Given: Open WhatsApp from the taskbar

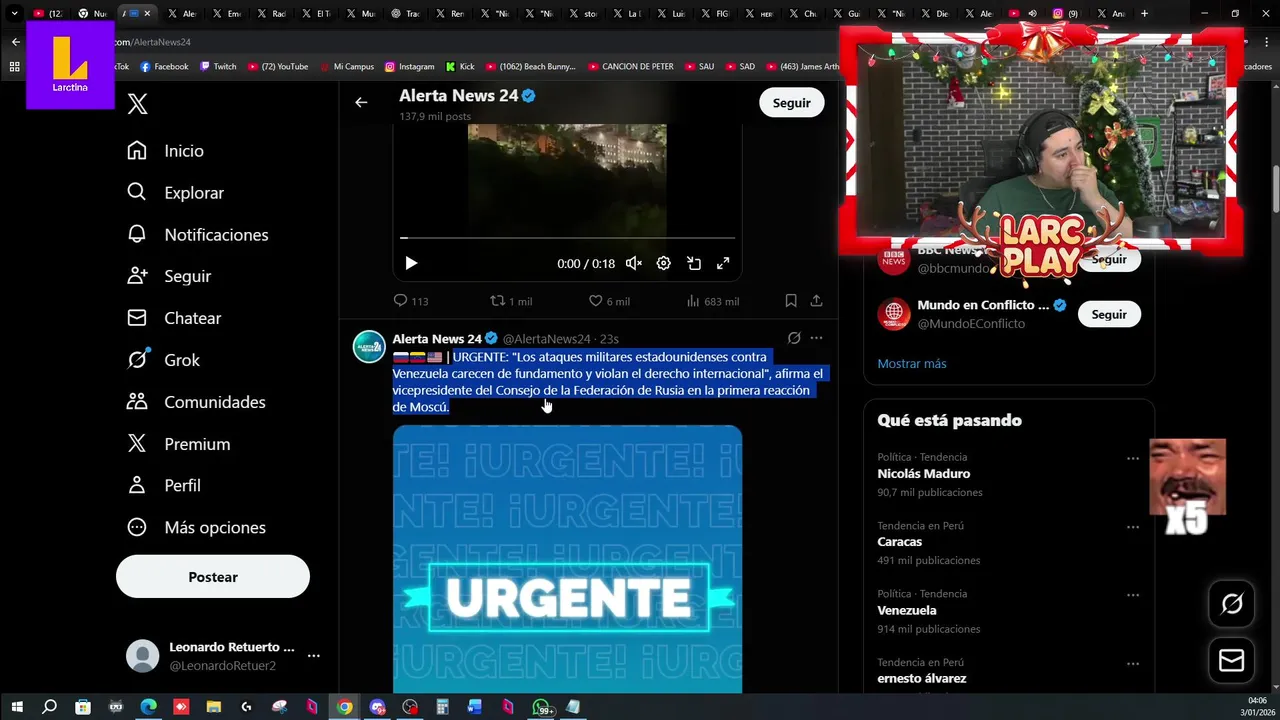Looking at the screenshot, I should pos(541,707).
